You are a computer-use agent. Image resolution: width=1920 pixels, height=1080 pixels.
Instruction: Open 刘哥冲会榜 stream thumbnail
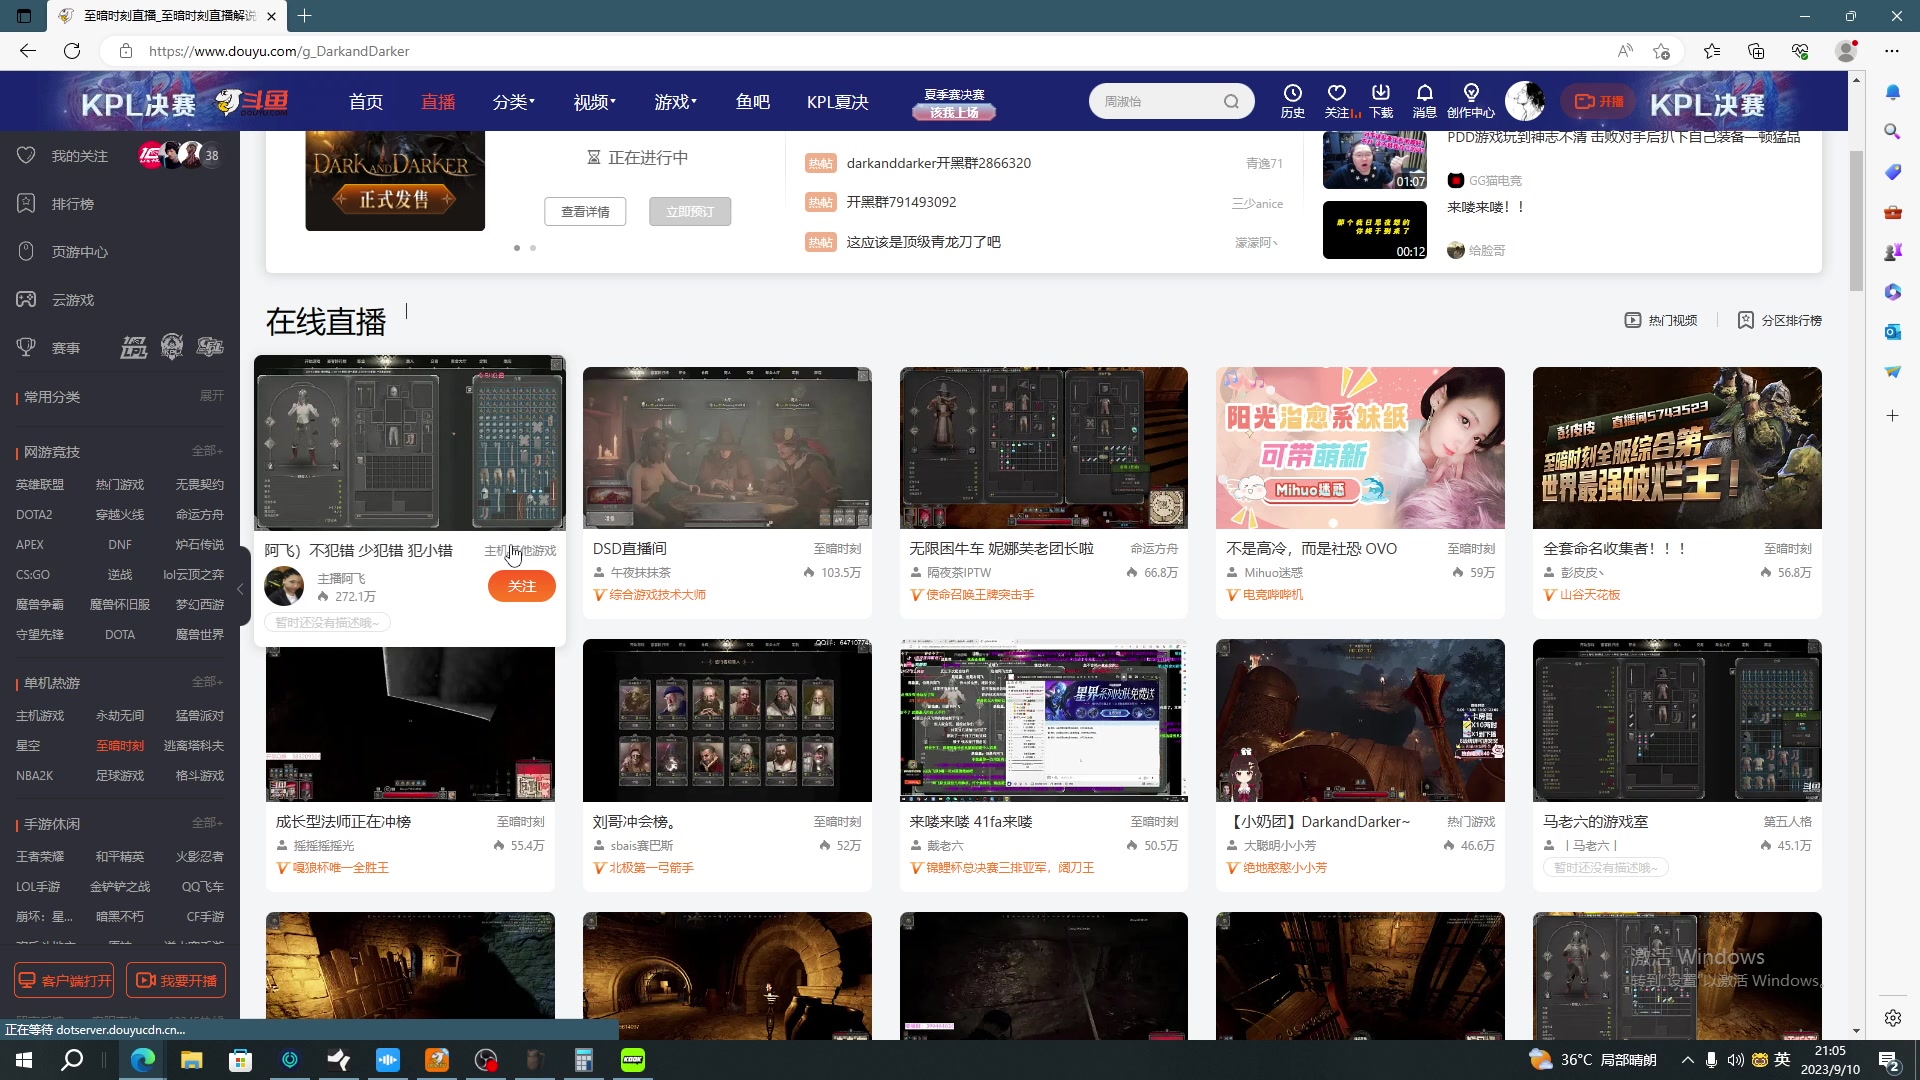tap(727, 720)
